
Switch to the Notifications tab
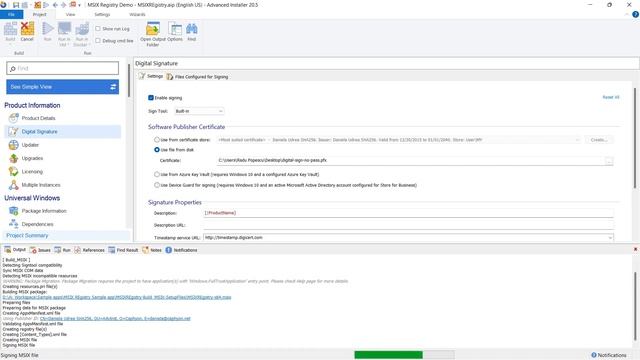[x=181, y=250]
